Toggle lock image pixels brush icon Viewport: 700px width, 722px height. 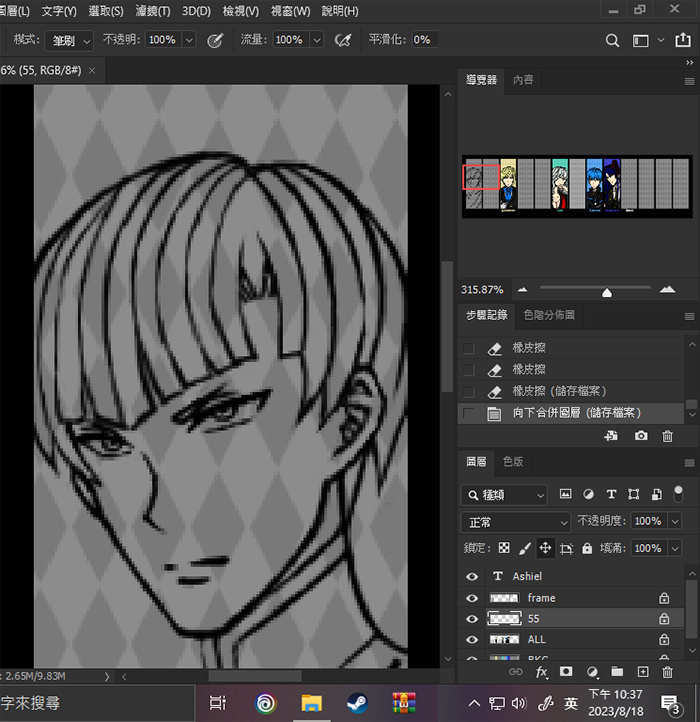coord(525,548)
